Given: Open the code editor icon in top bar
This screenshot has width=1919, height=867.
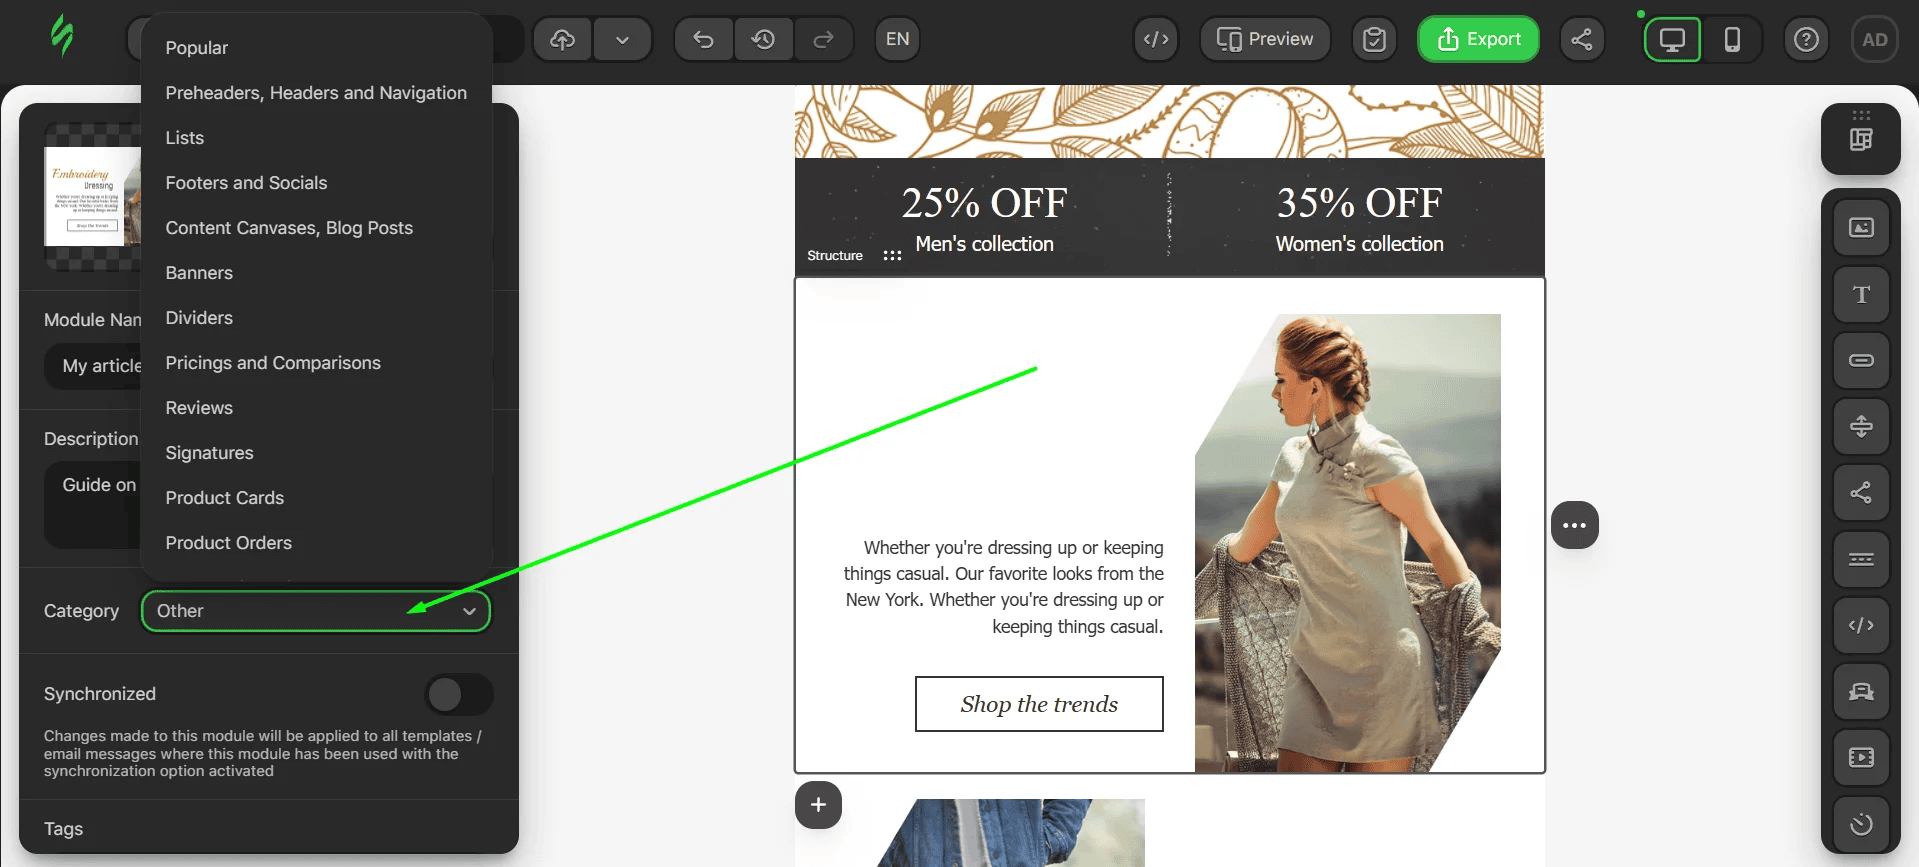Looking at the screenshot, I should click(1156, 39).
